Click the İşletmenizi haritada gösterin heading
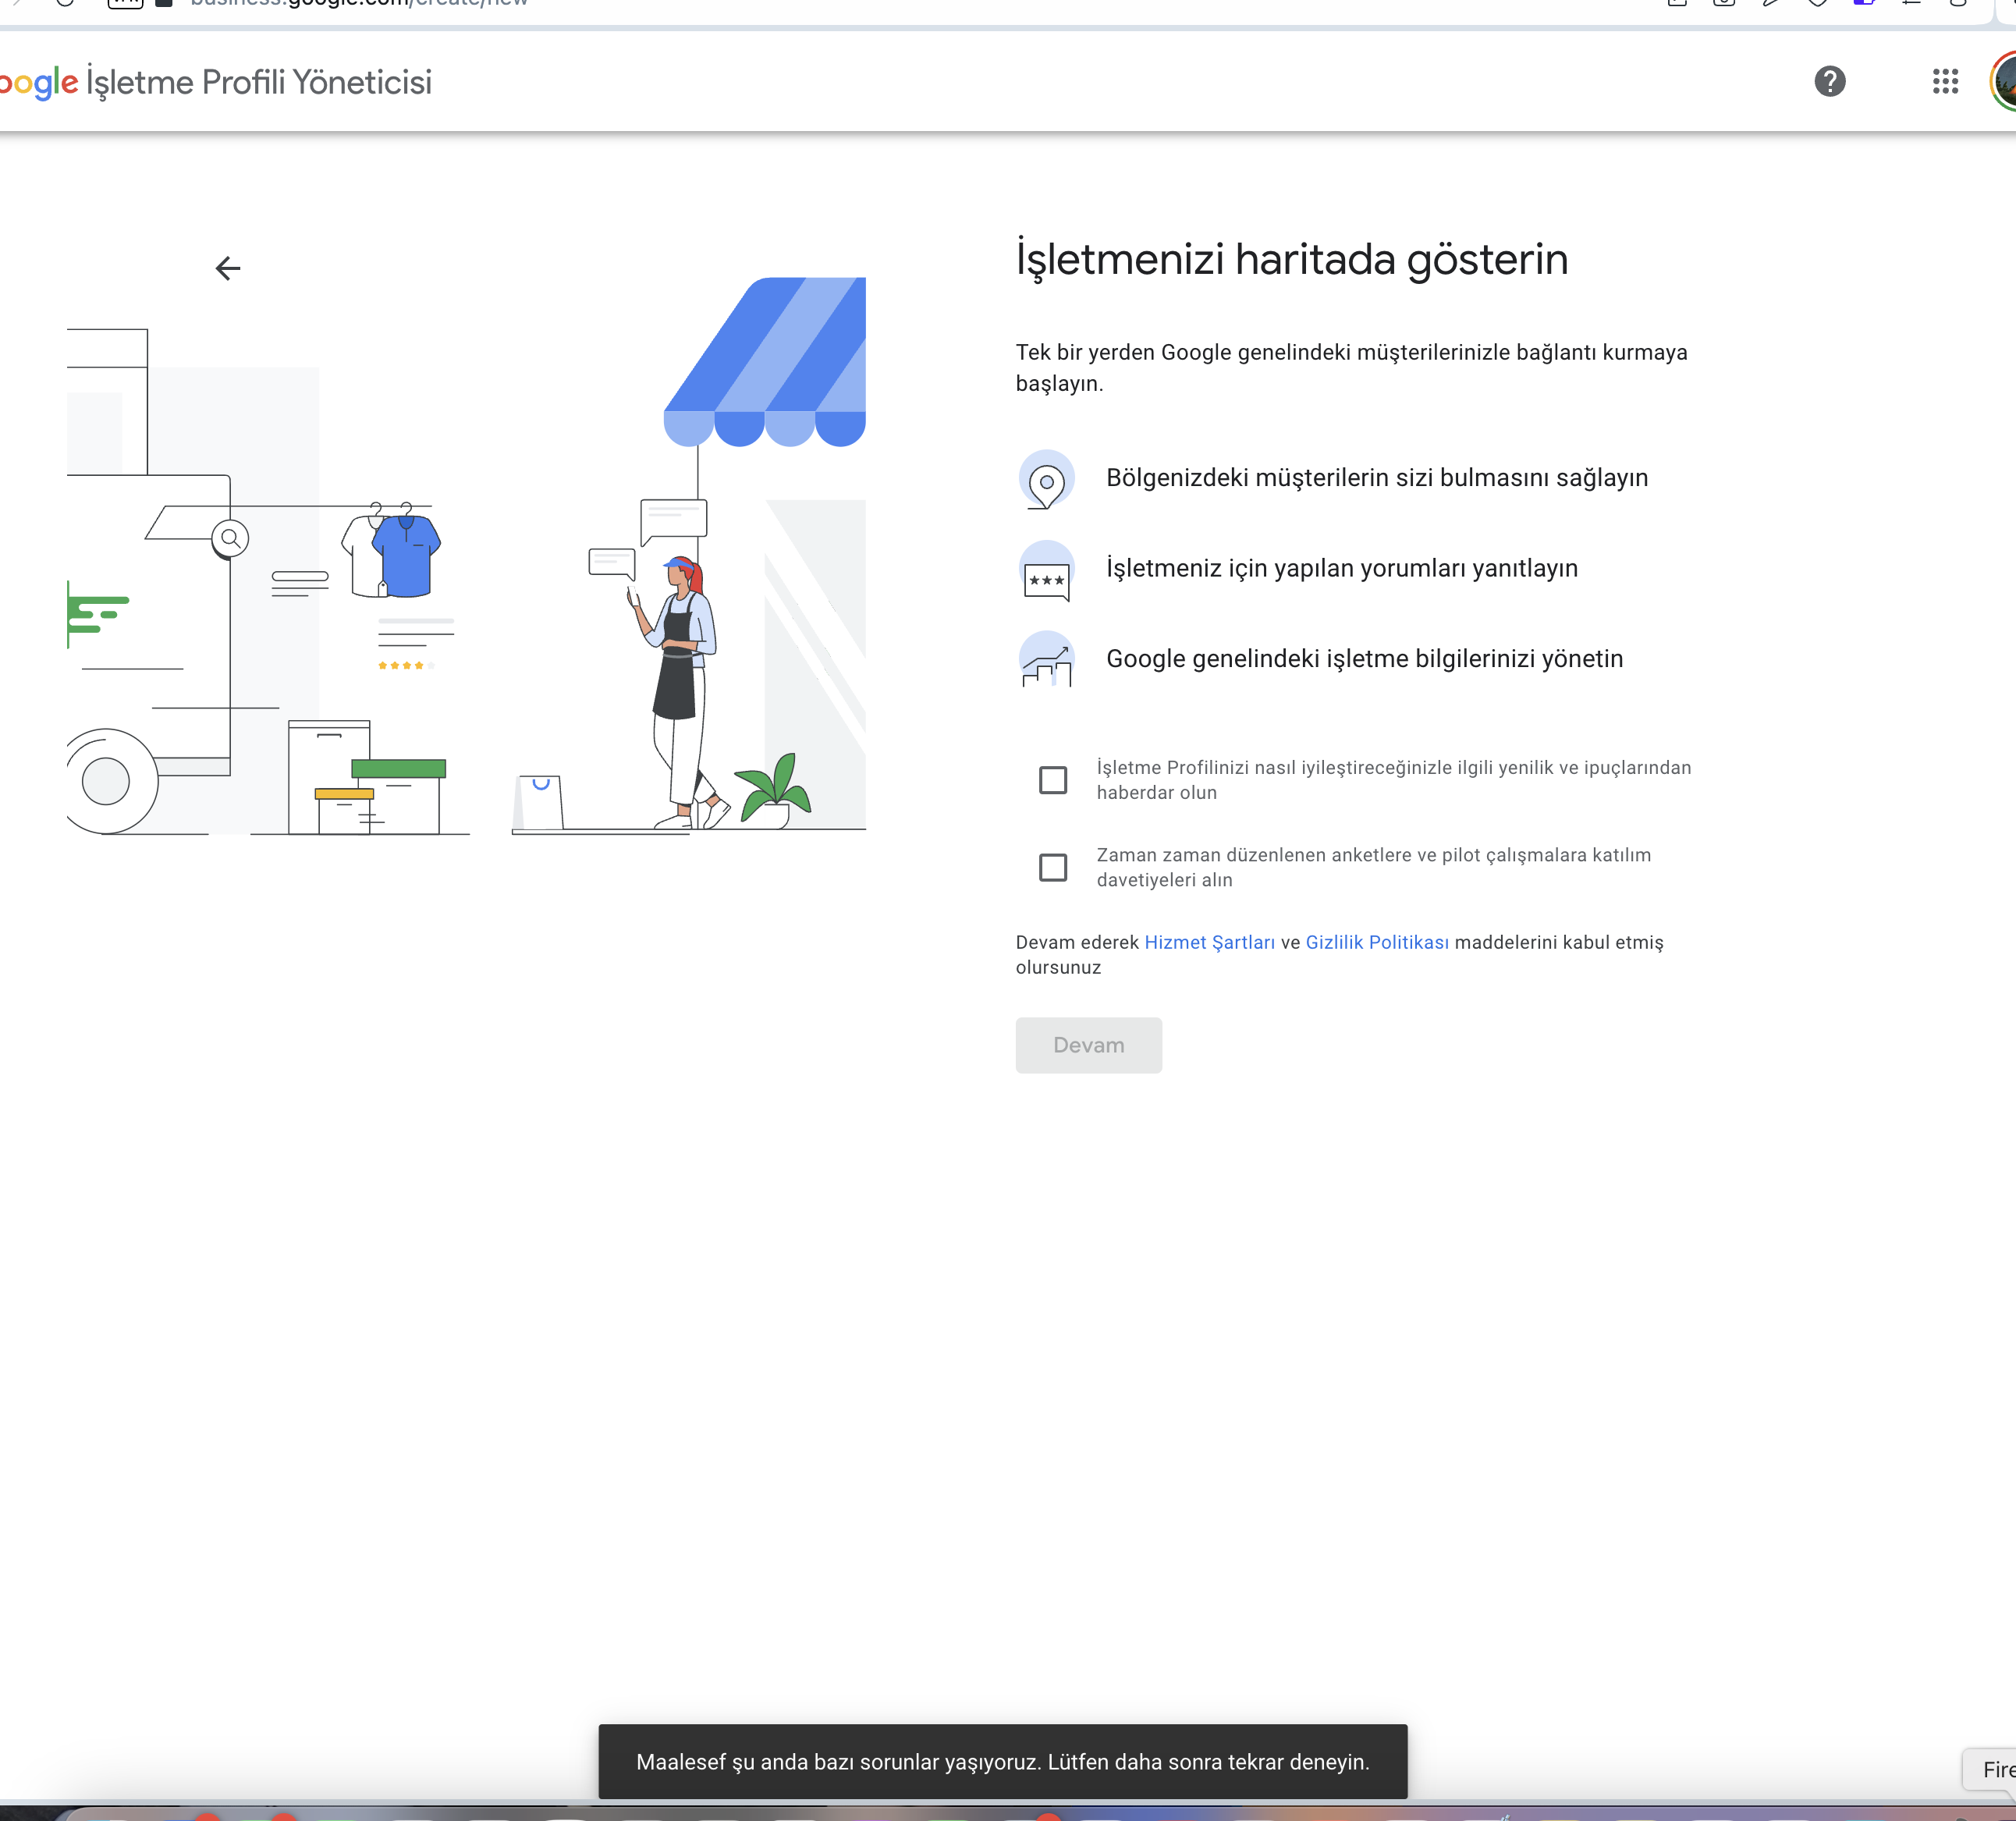Screen dimensions: 2016x1821 pyautogui.click(x=1291, y=259)
